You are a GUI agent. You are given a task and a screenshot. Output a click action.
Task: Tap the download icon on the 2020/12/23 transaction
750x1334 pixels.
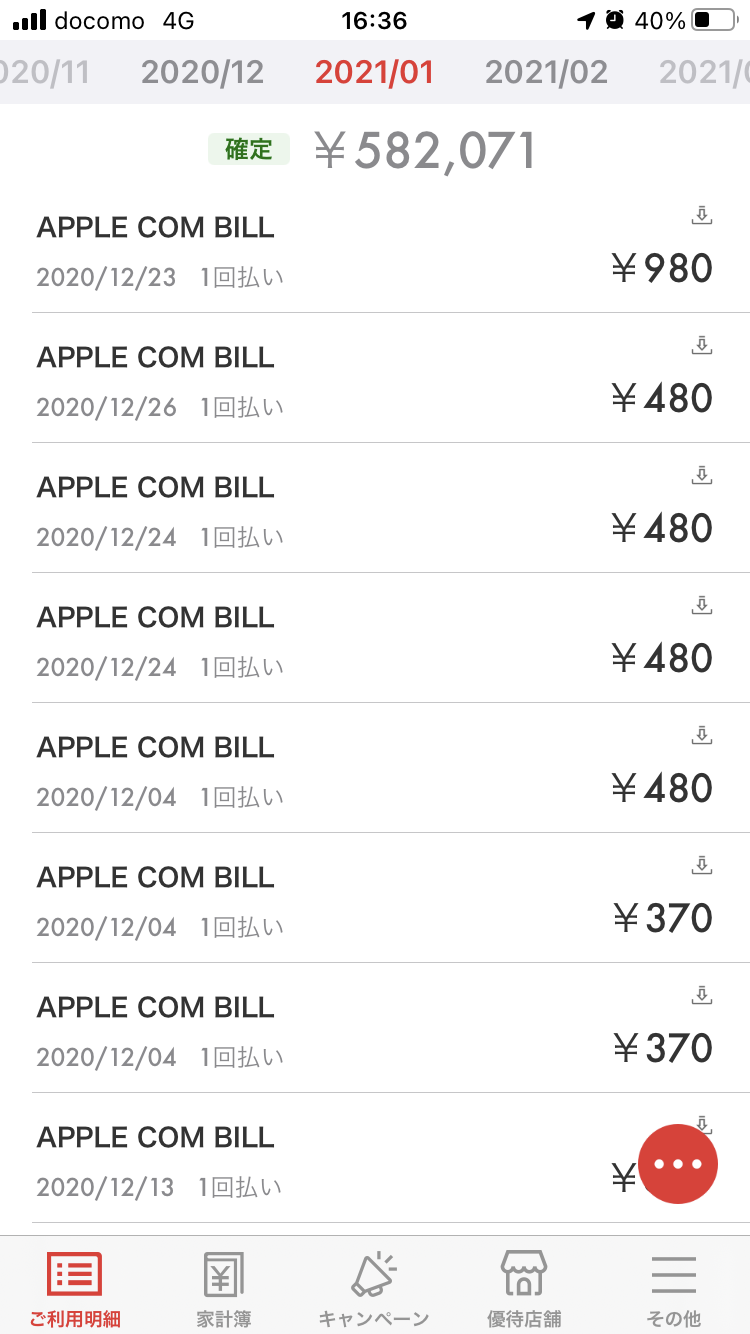coord(702,215)
